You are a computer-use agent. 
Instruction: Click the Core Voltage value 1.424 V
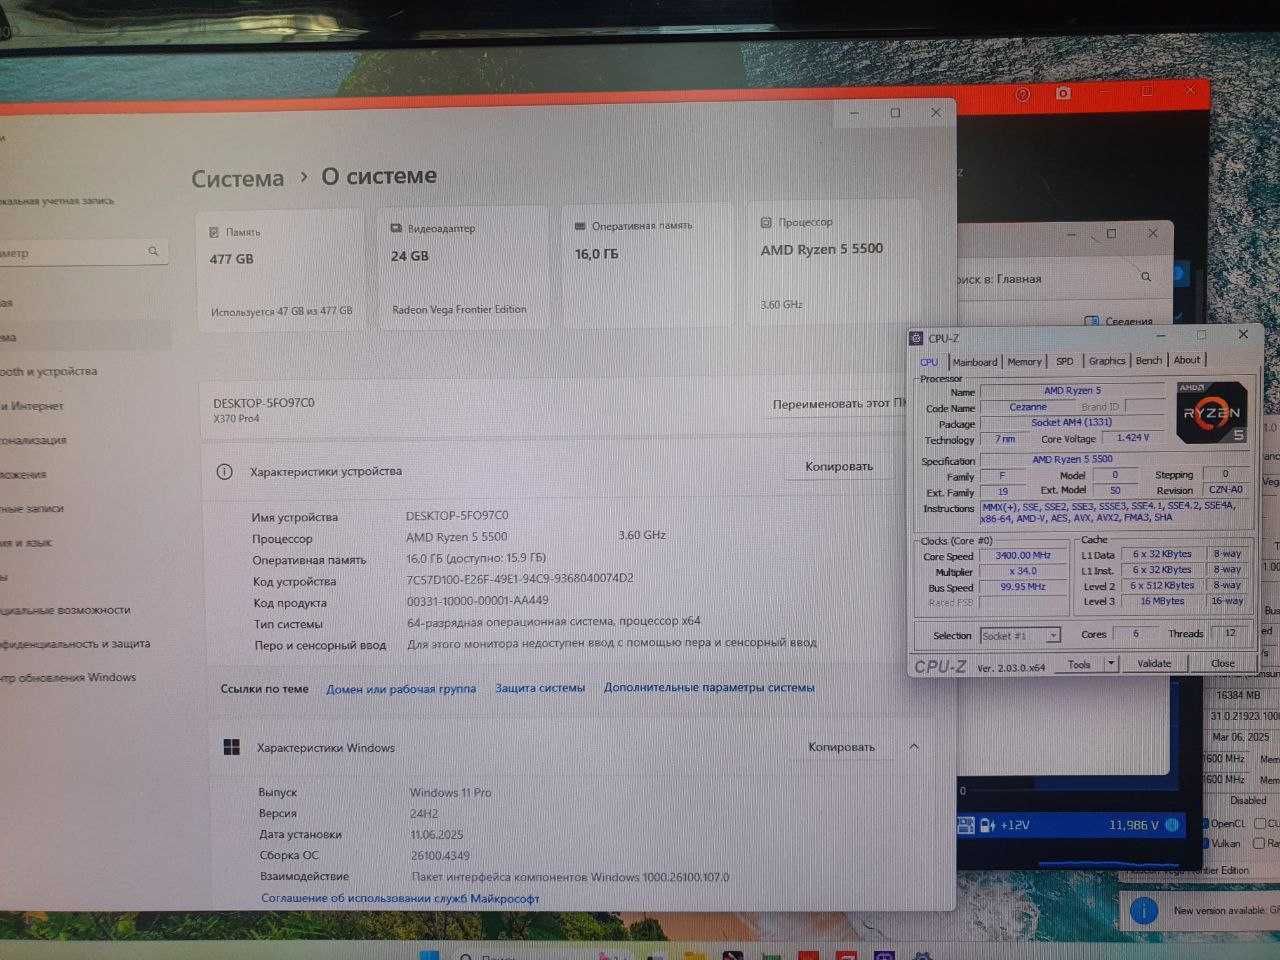tap(1133, 438)
